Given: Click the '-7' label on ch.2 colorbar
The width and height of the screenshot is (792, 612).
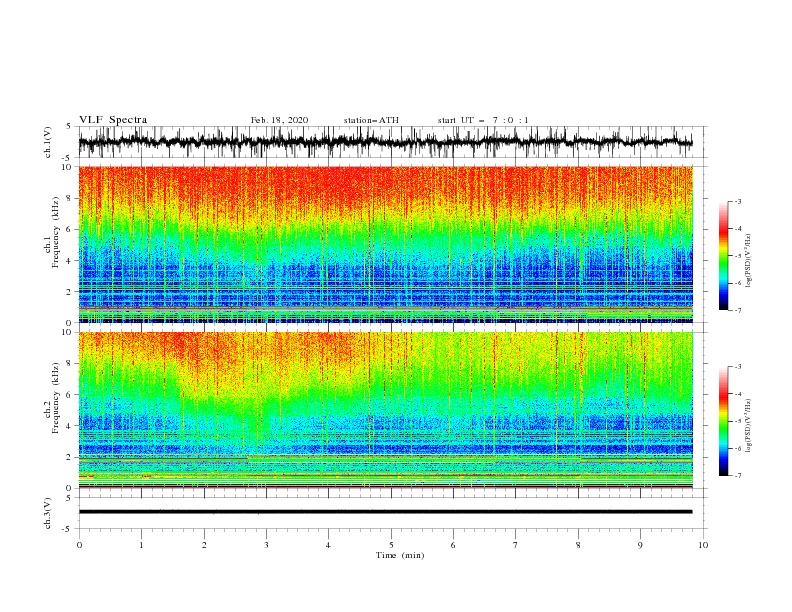Looking at the screenshot, I should [737, 475].
